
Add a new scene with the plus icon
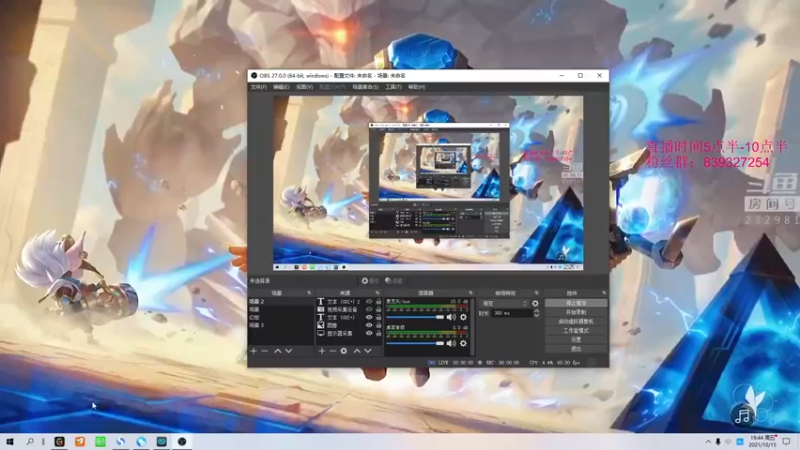click(254, 351)
